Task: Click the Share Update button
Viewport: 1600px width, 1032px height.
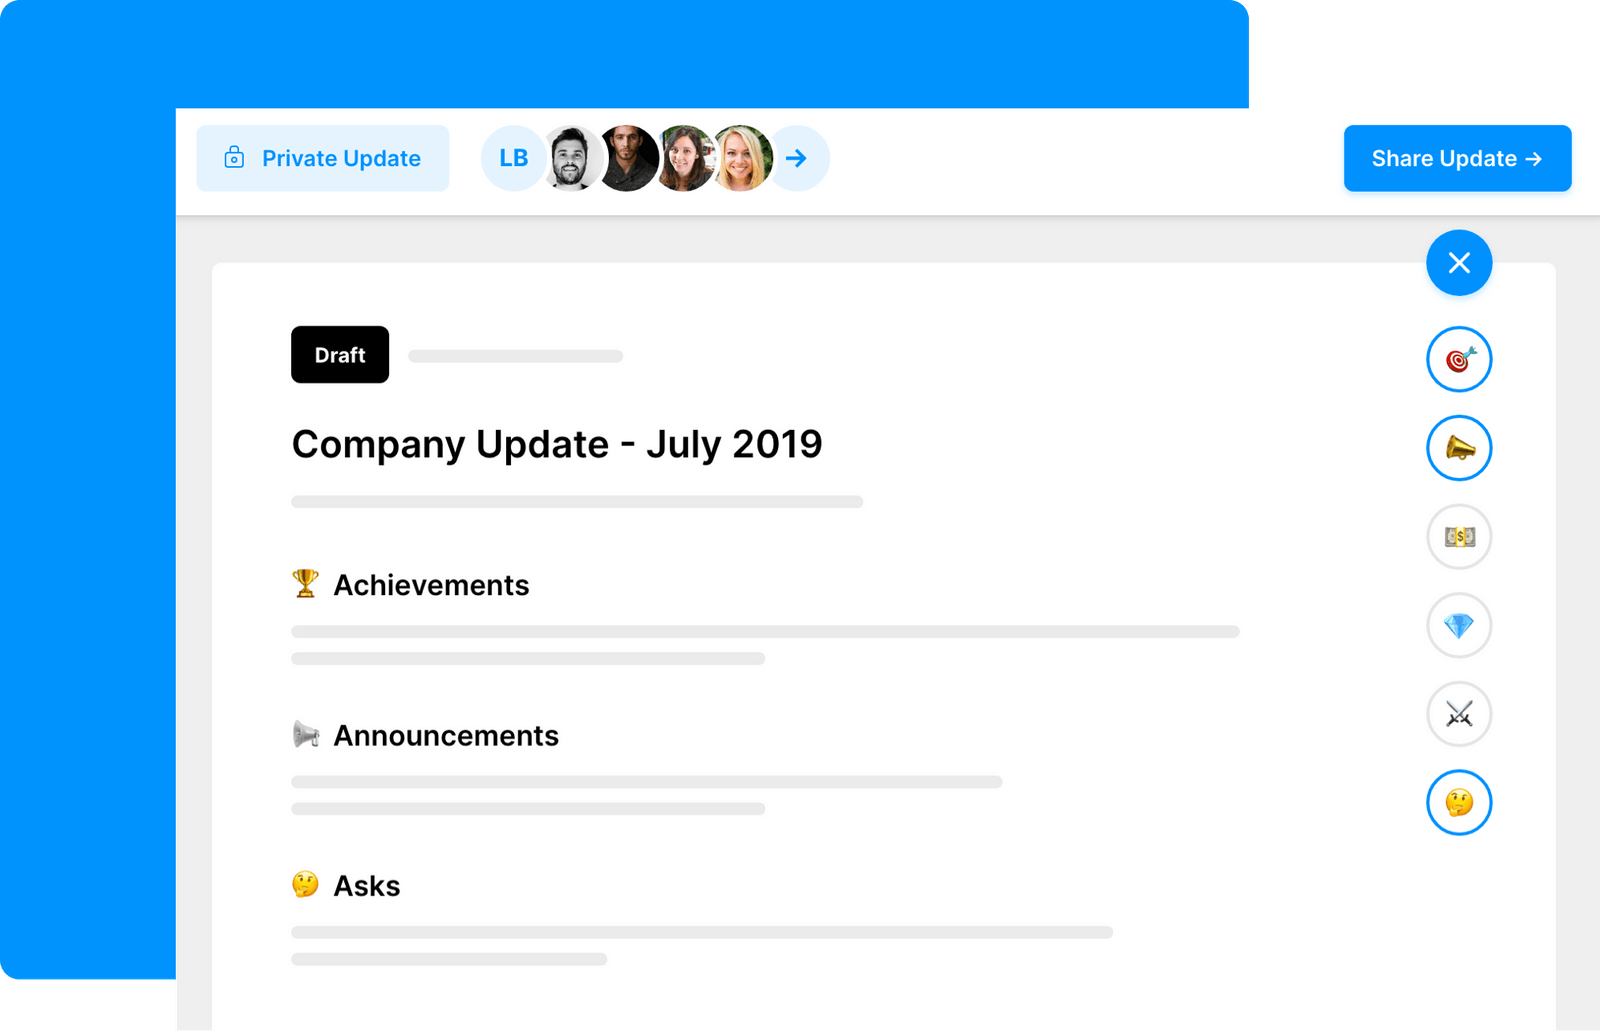Action: (x=1457, y=158)
